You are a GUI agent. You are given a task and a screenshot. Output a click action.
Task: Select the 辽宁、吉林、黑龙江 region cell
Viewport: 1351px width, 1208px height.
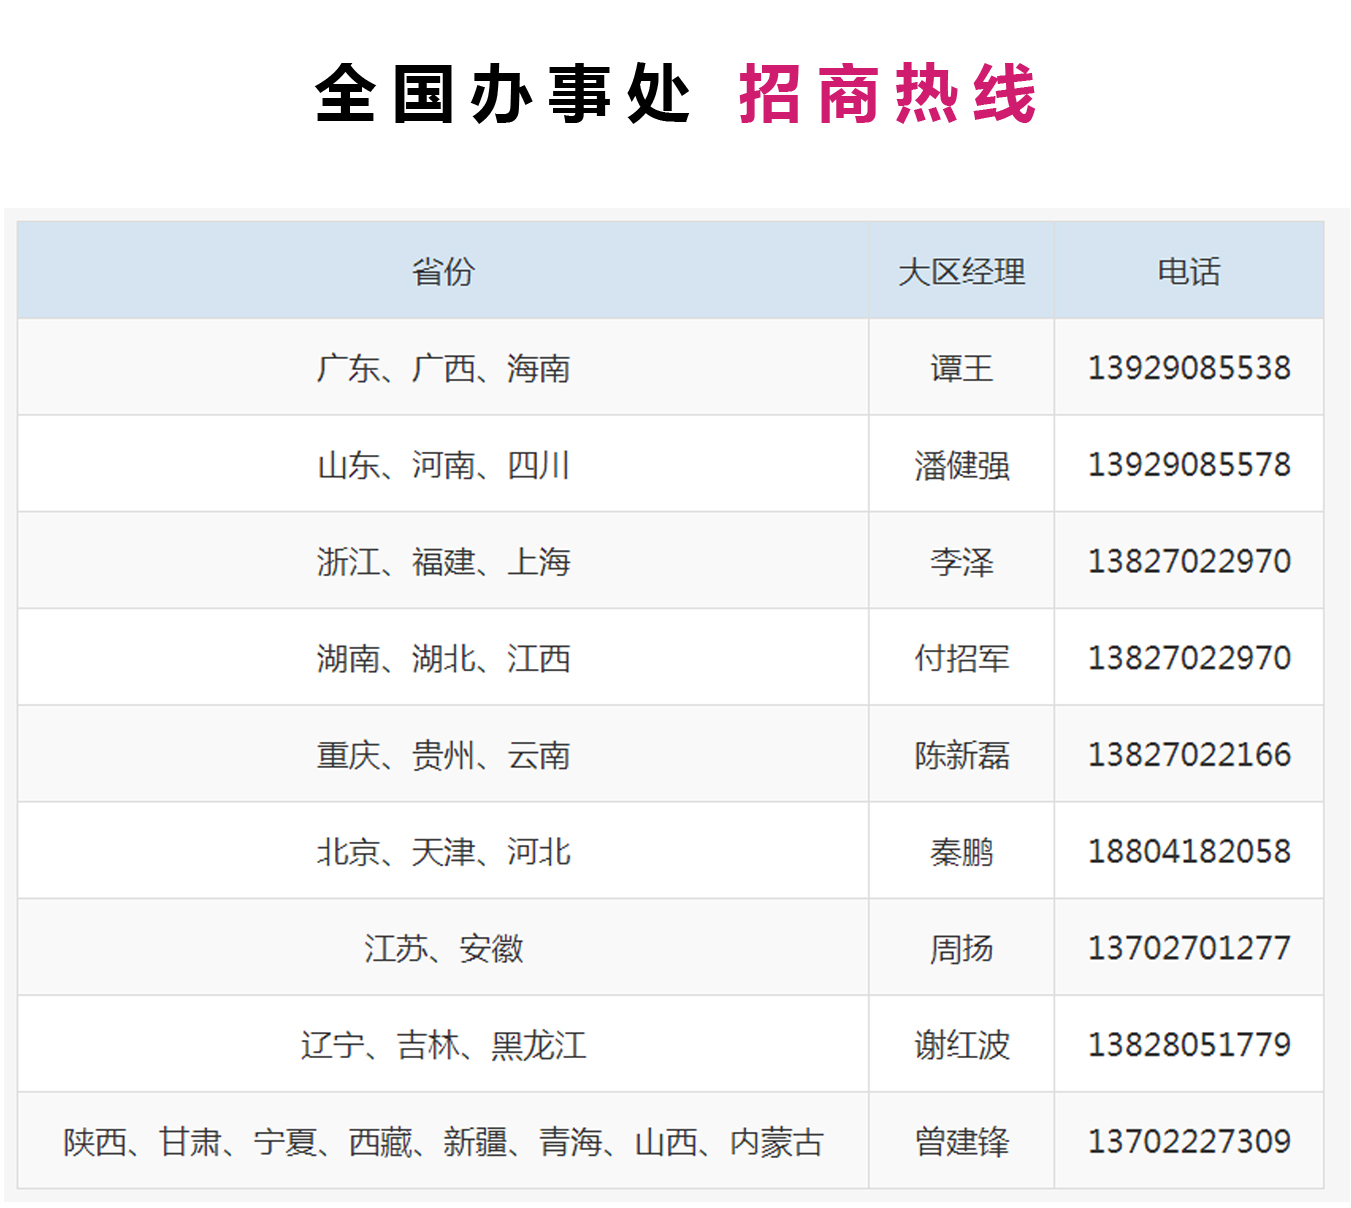click(x=443, y=1045)
